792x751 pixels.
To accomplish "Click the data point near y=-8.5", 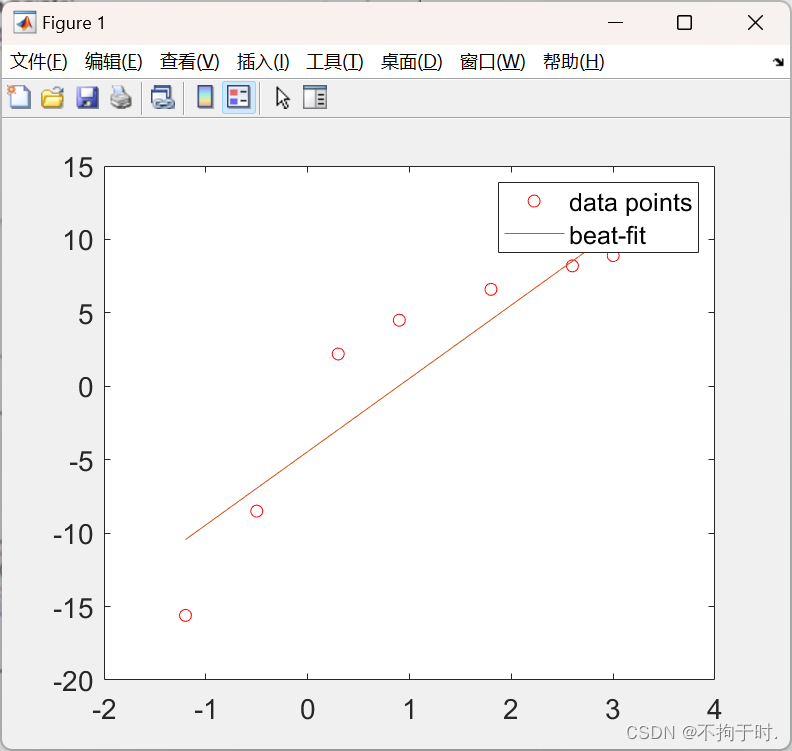I will (x=257, y=511).
